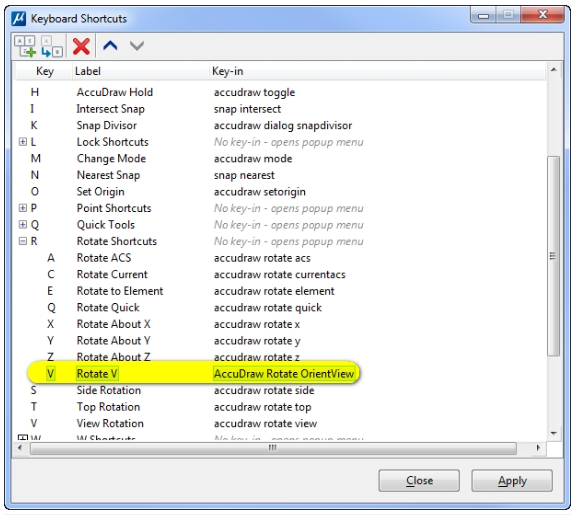Click the new shortcut icon in toolbar
582x517 pixels.
coord(25,46)
